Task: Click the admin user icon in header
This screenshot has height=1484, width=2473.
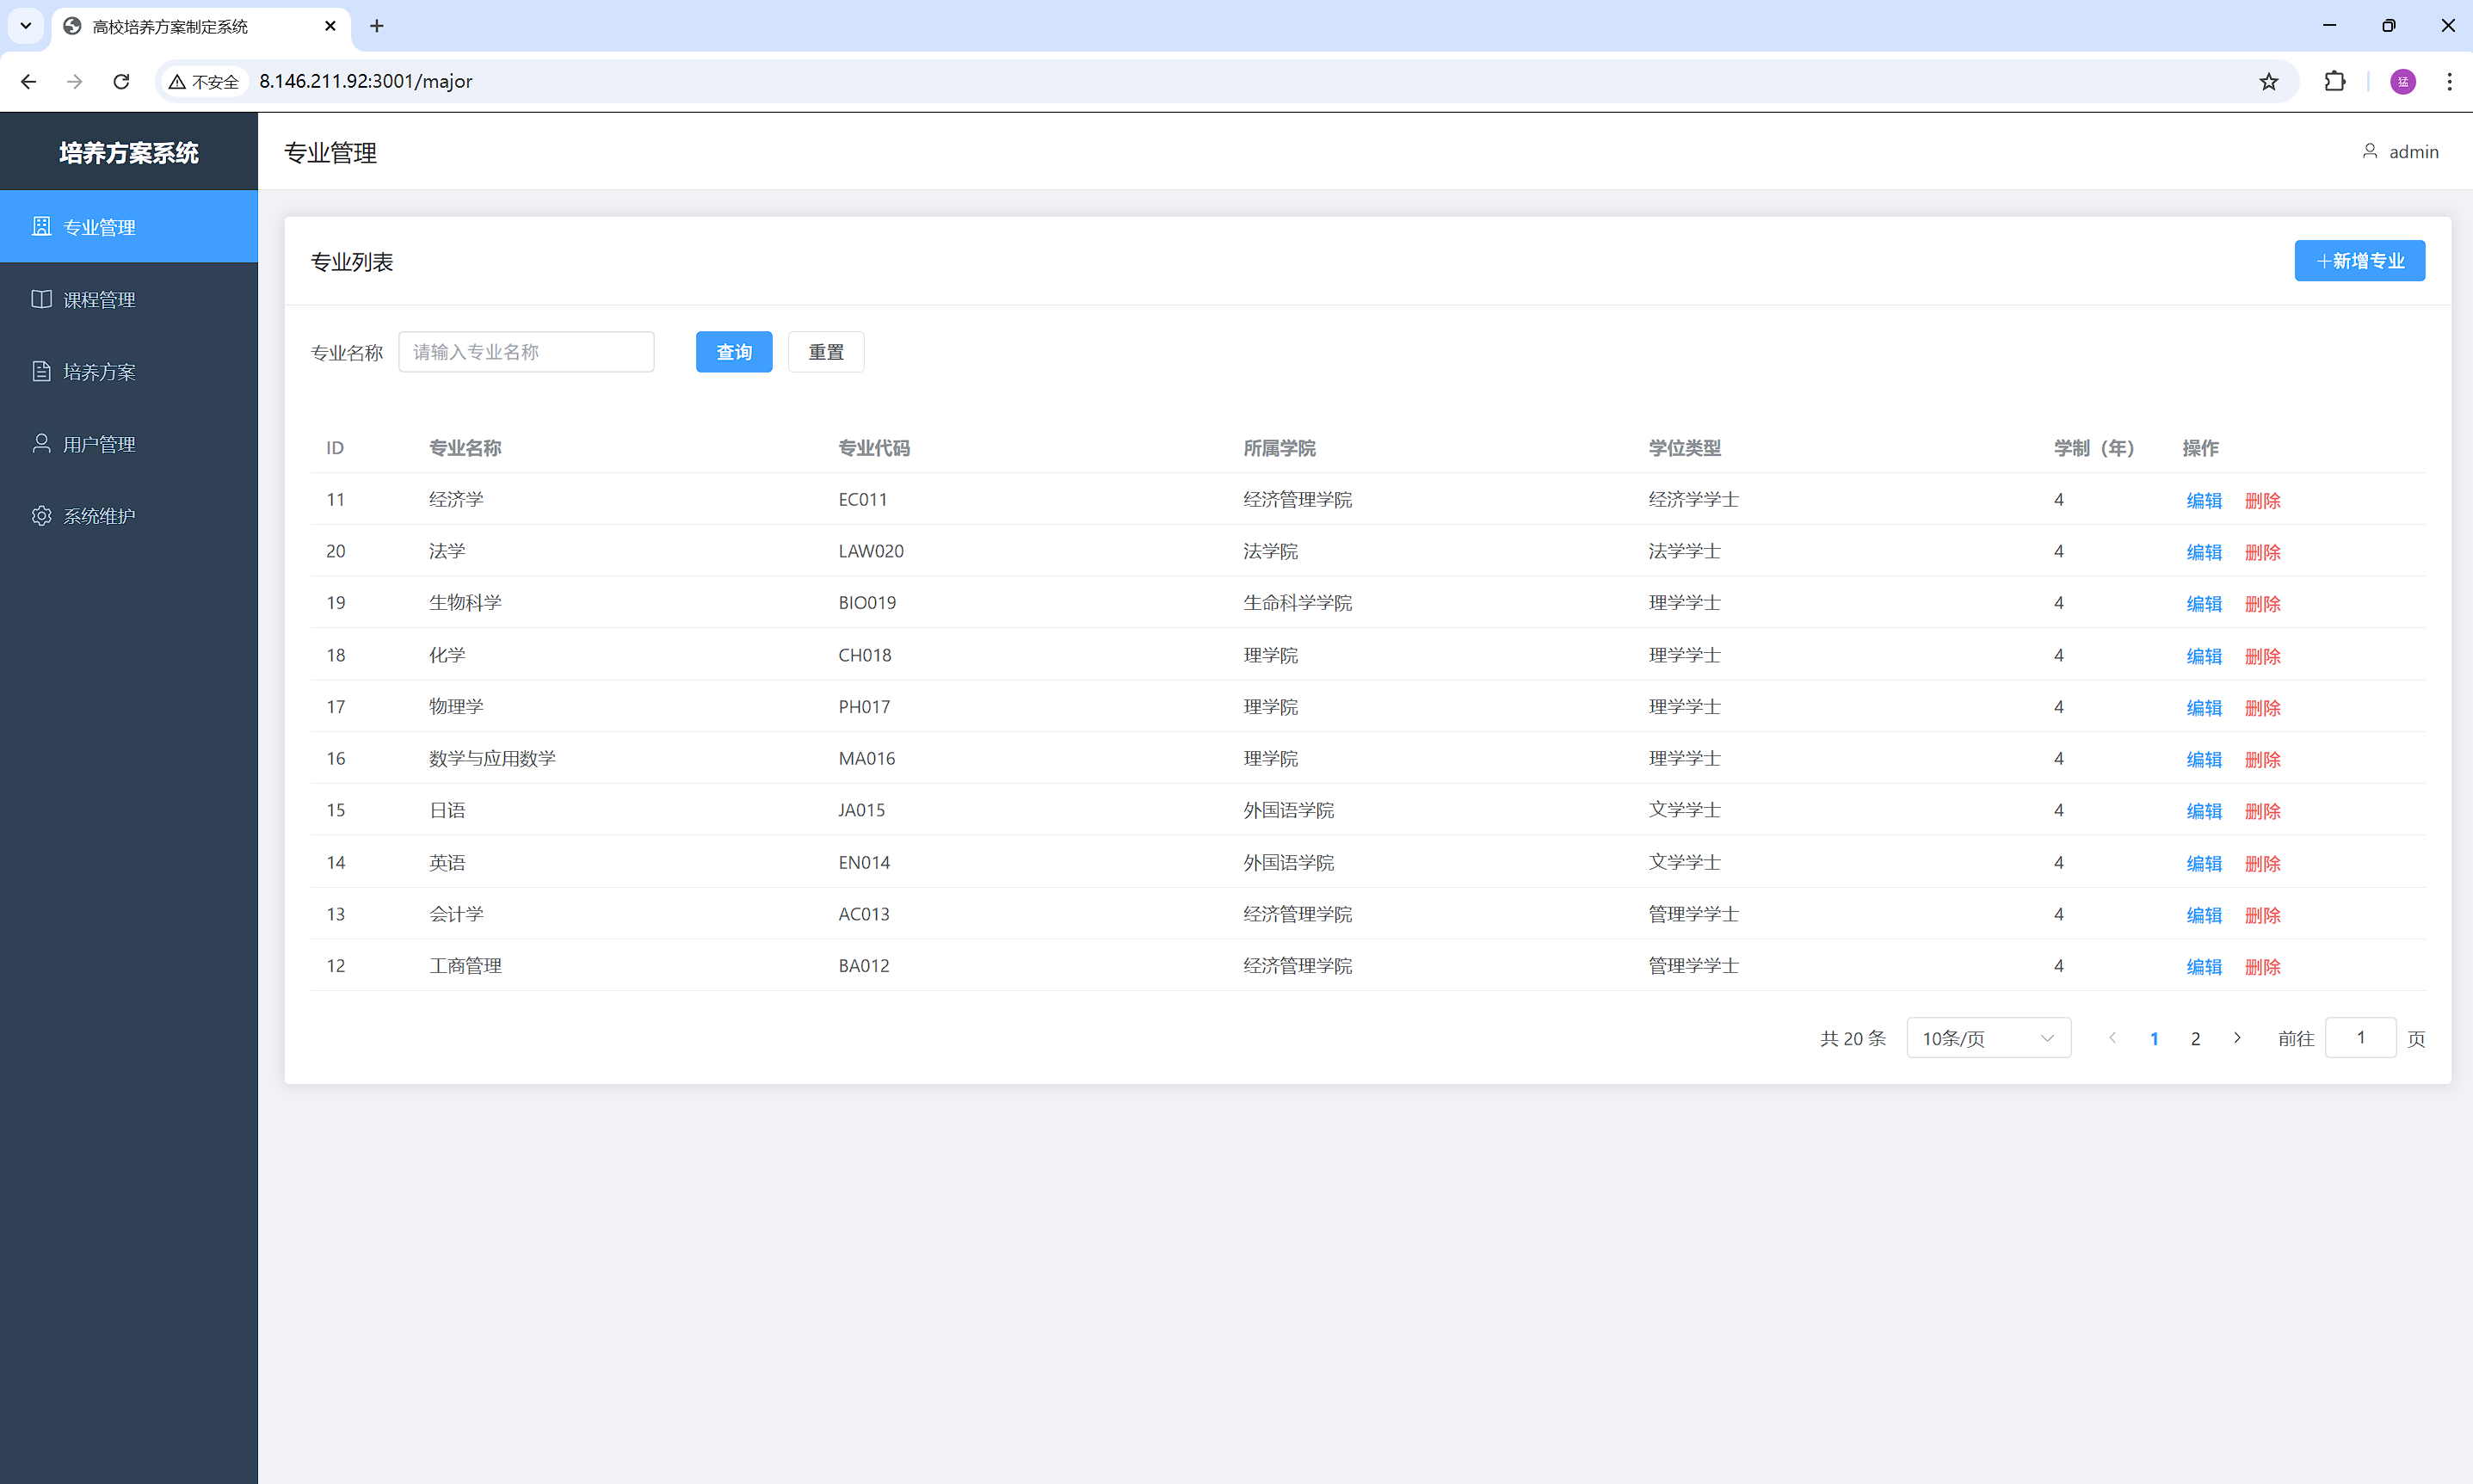Action: (2369, 152)
